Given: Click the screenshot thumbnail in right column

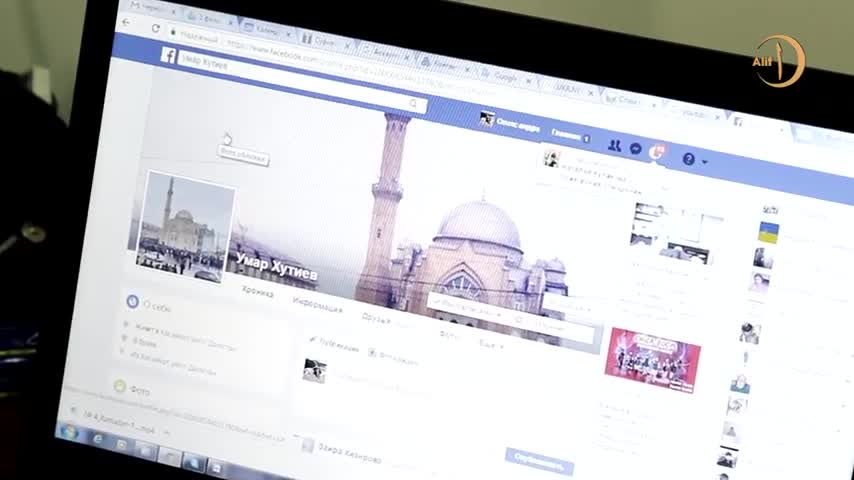Looking at the screenshot, I should [x=674, y=233].
